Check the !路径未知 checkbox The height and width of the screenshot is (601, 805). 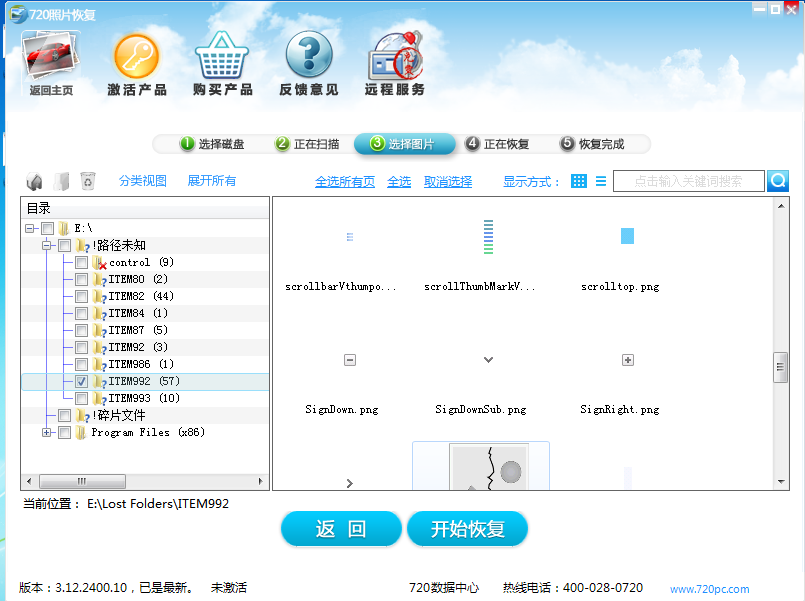pos(64,245)
